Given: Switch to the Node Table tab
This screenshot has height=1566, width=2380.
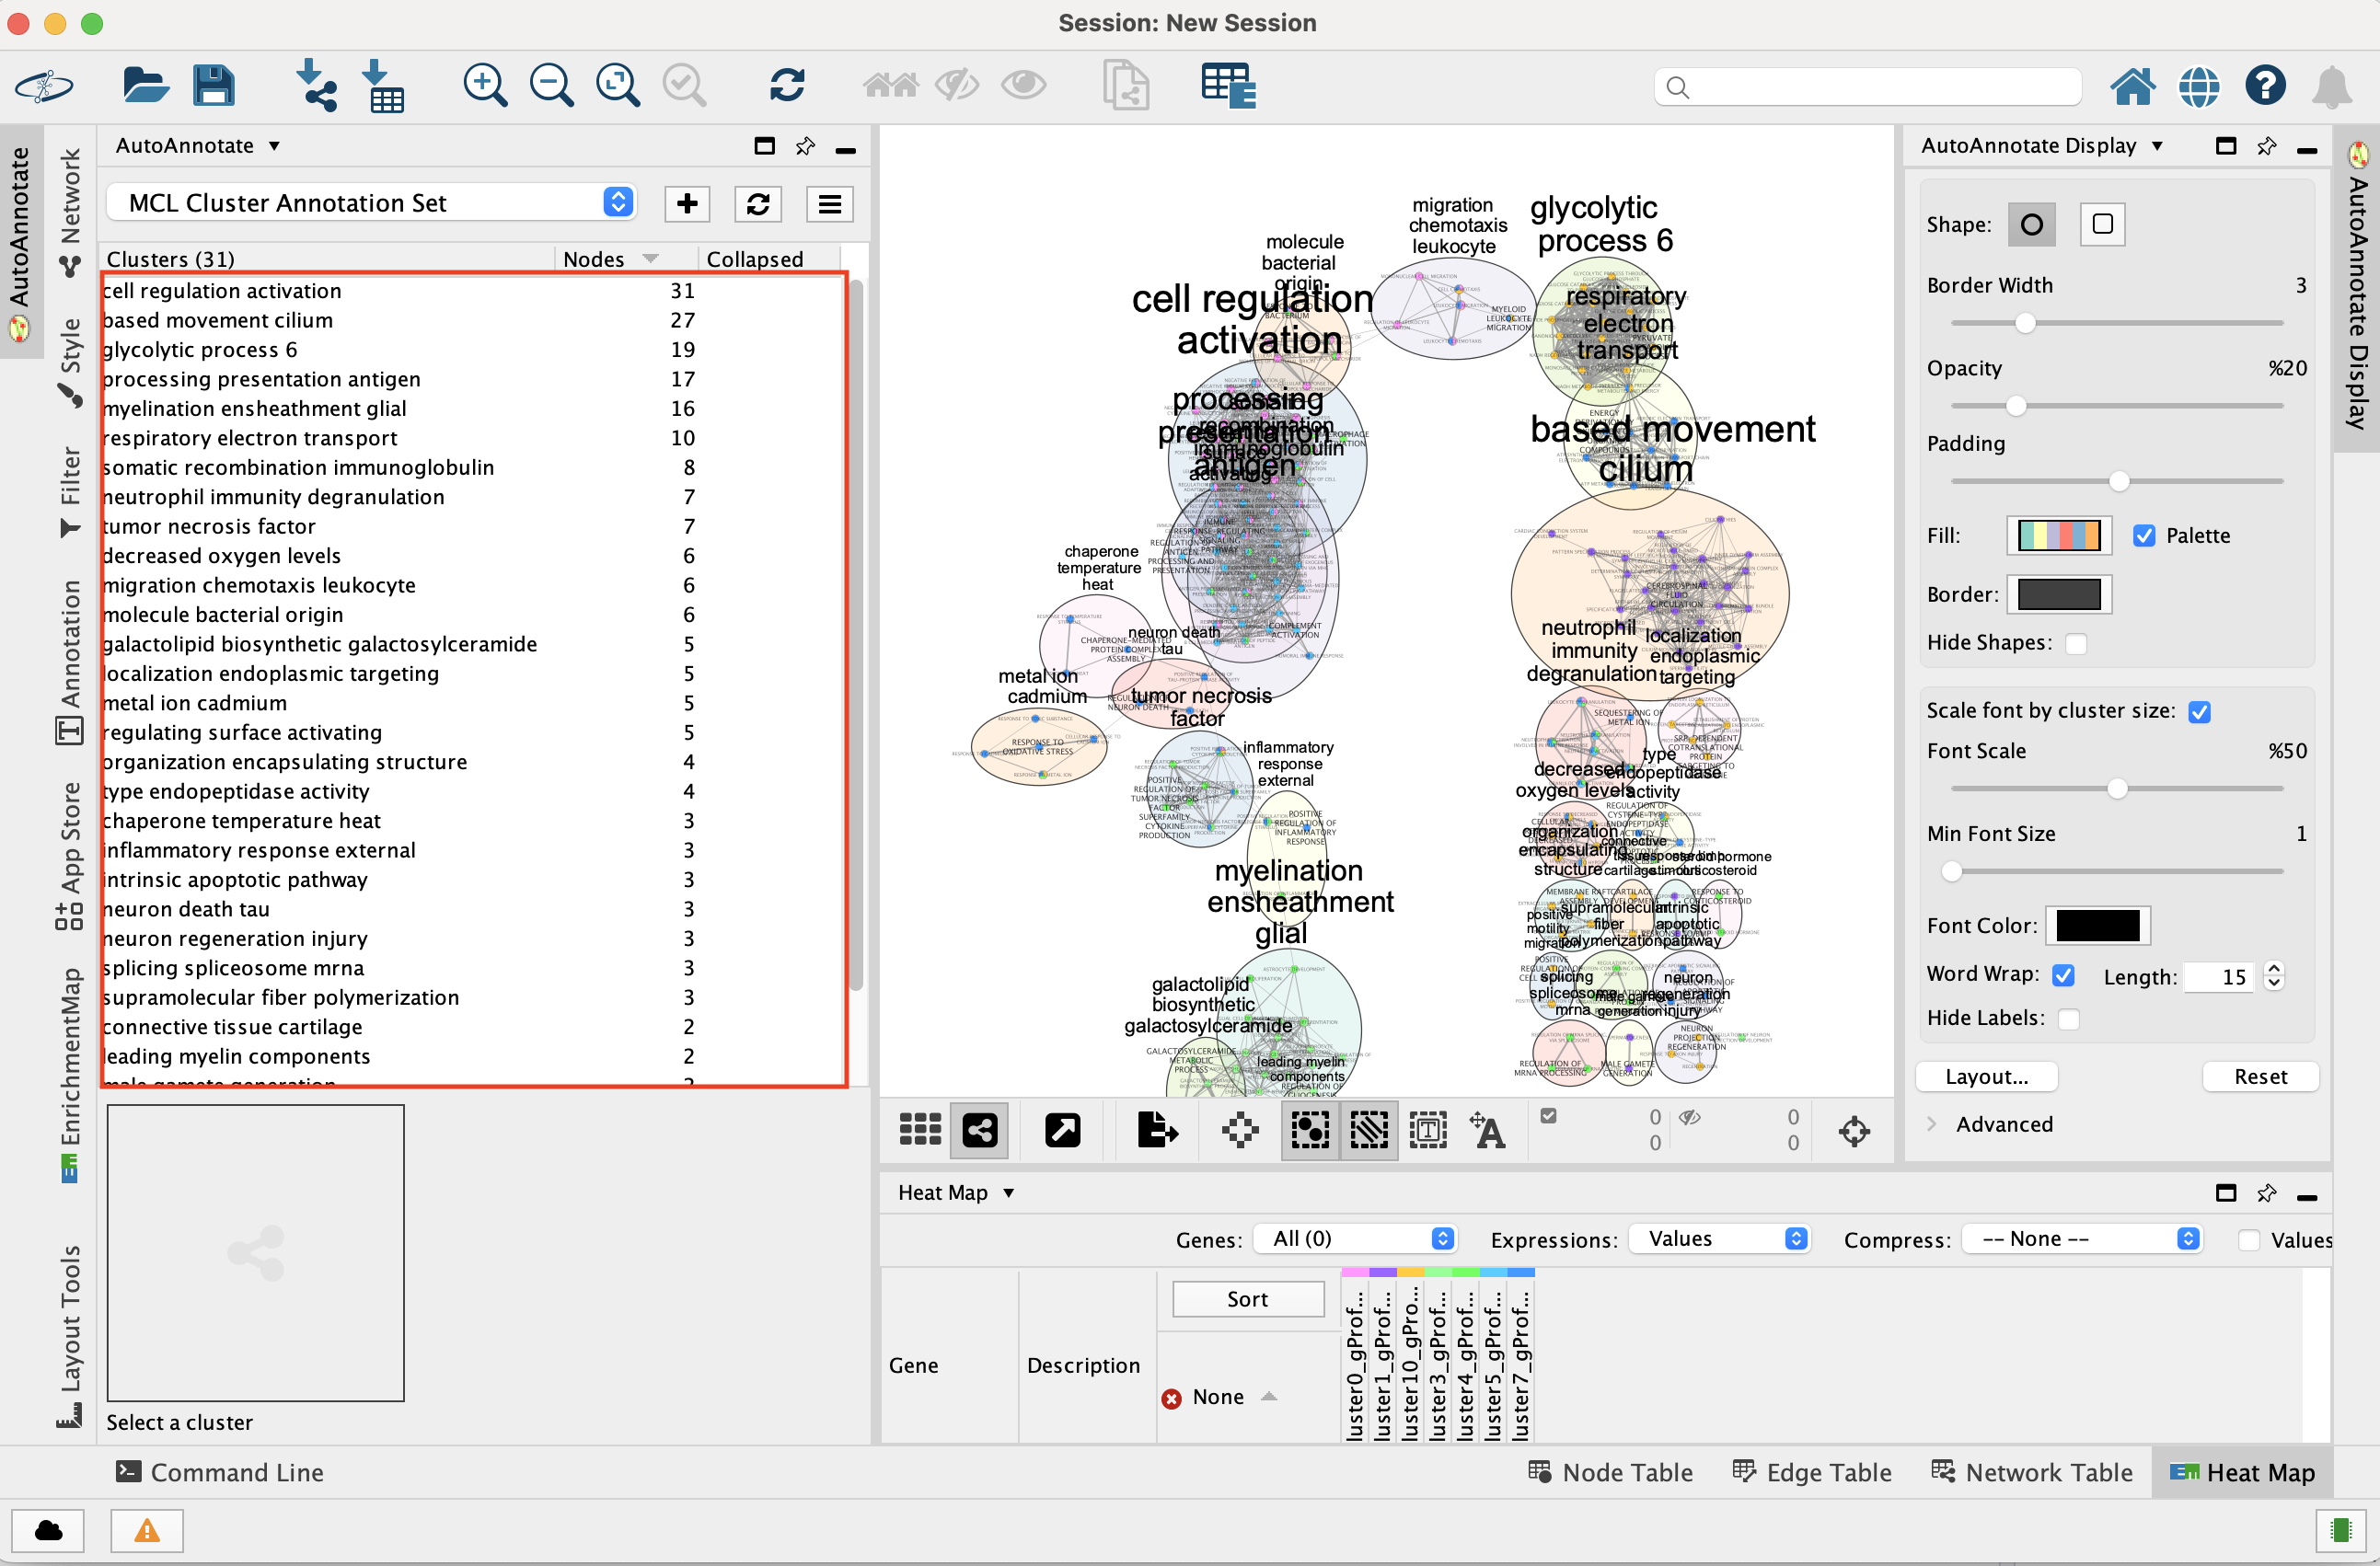Looking at the screenshot, I should pyautogui.click(x=1610, y=1472).
